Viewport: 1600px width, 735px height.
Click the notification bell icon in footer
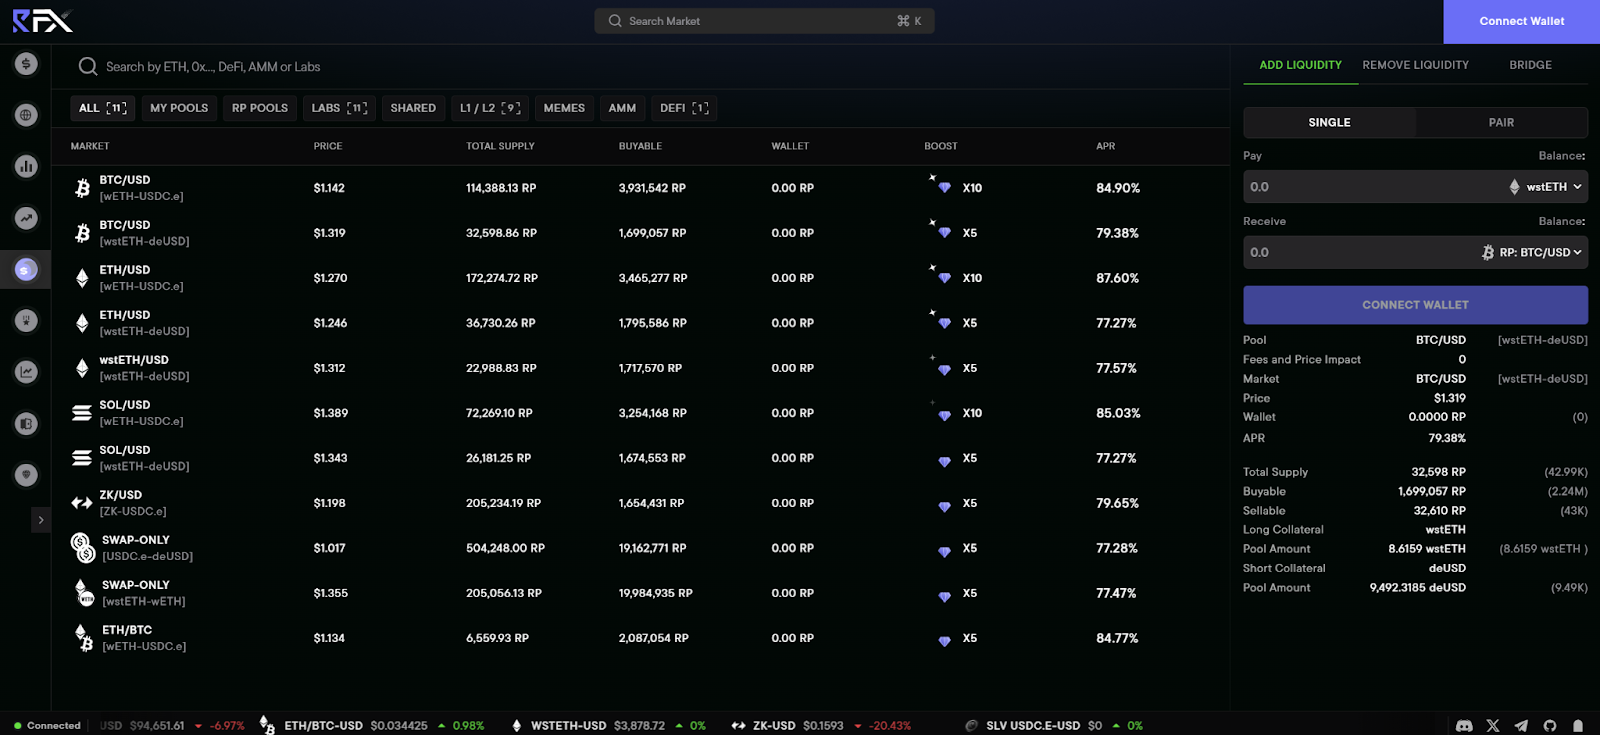(1578, 726)
